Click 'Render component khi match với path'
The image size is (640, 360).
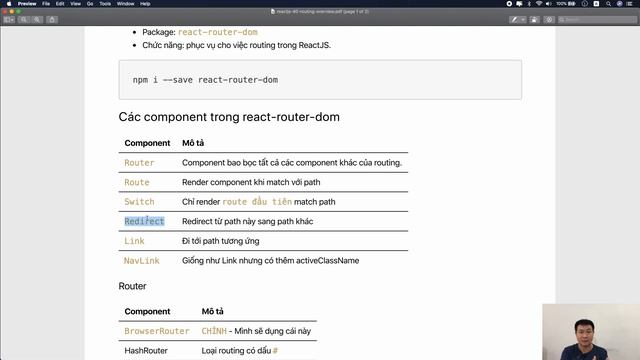tap(251, 182)
